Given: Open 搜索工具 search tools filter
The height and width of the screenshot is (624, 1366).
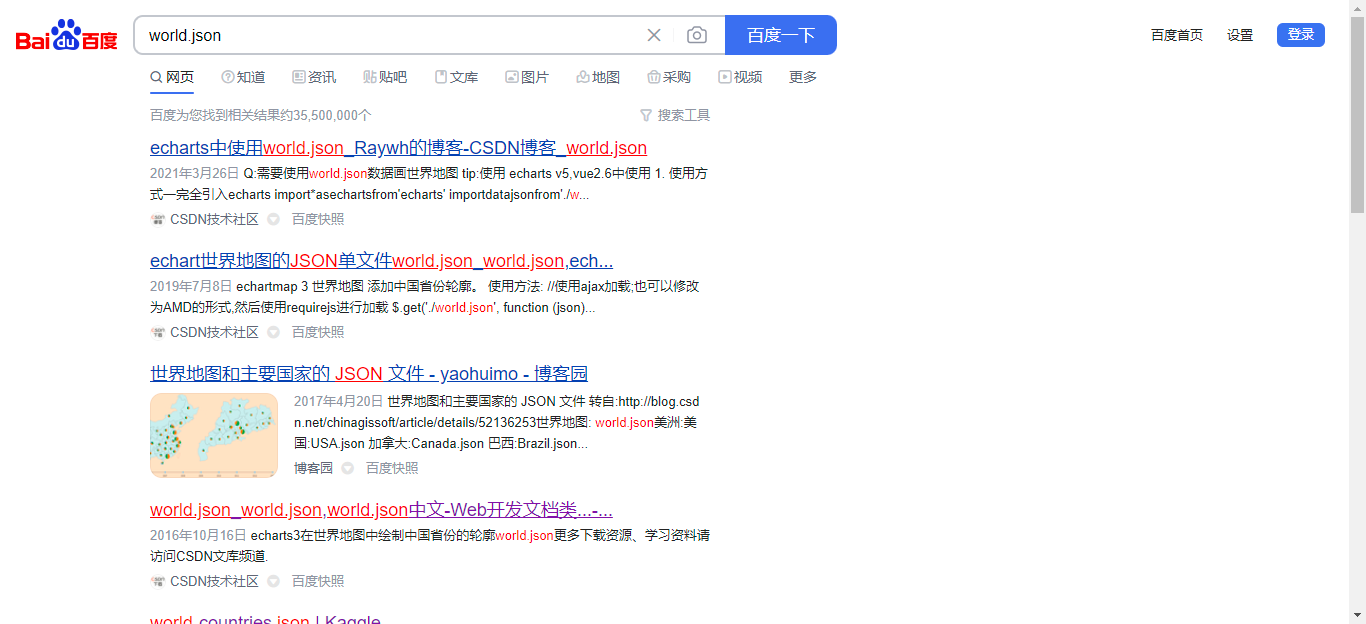Looking at the screenshot, I should [x=675, y=115].
